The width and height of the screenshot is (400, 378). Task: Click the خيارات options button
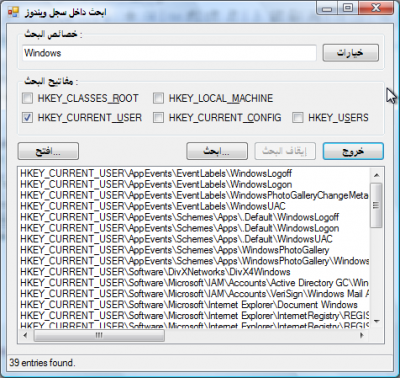click(351, 53)
